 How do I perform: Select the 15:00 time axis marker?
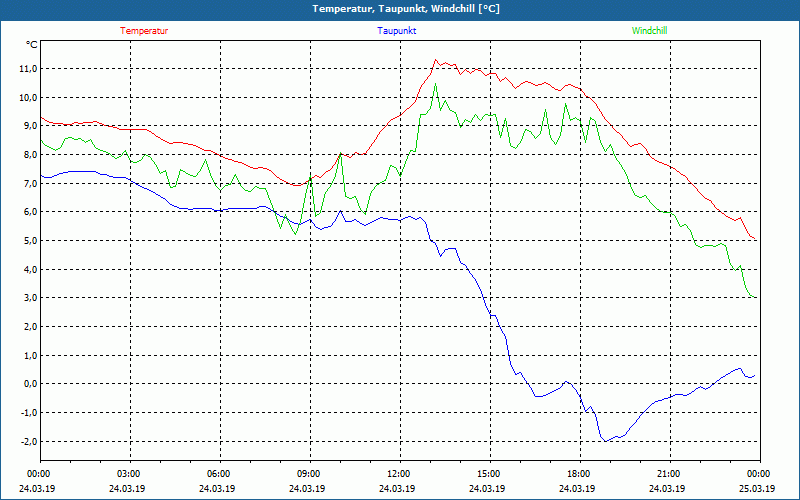(489, 474)
